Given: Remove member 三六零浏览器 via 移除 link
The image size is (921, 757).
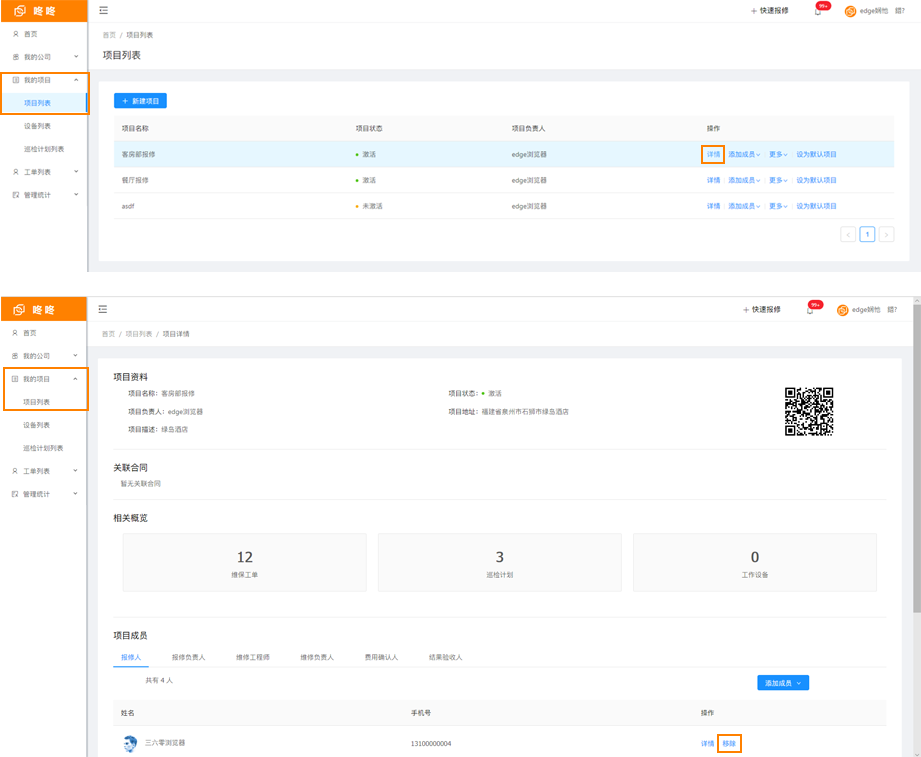Looking at the screenshot, I should (x=729, y=743).
